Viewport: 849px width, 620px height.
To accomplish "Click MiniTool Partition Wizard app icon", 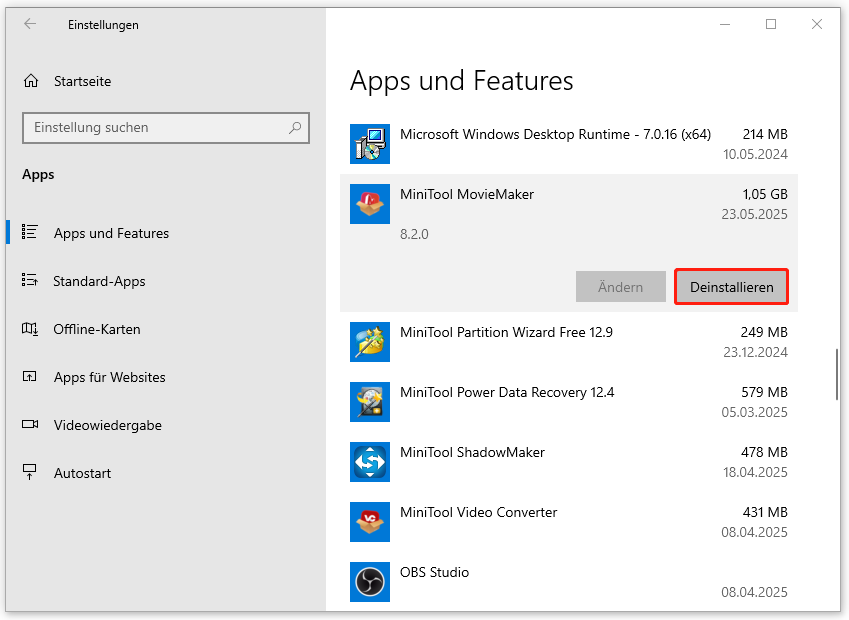I will click(x=370, y=342).
